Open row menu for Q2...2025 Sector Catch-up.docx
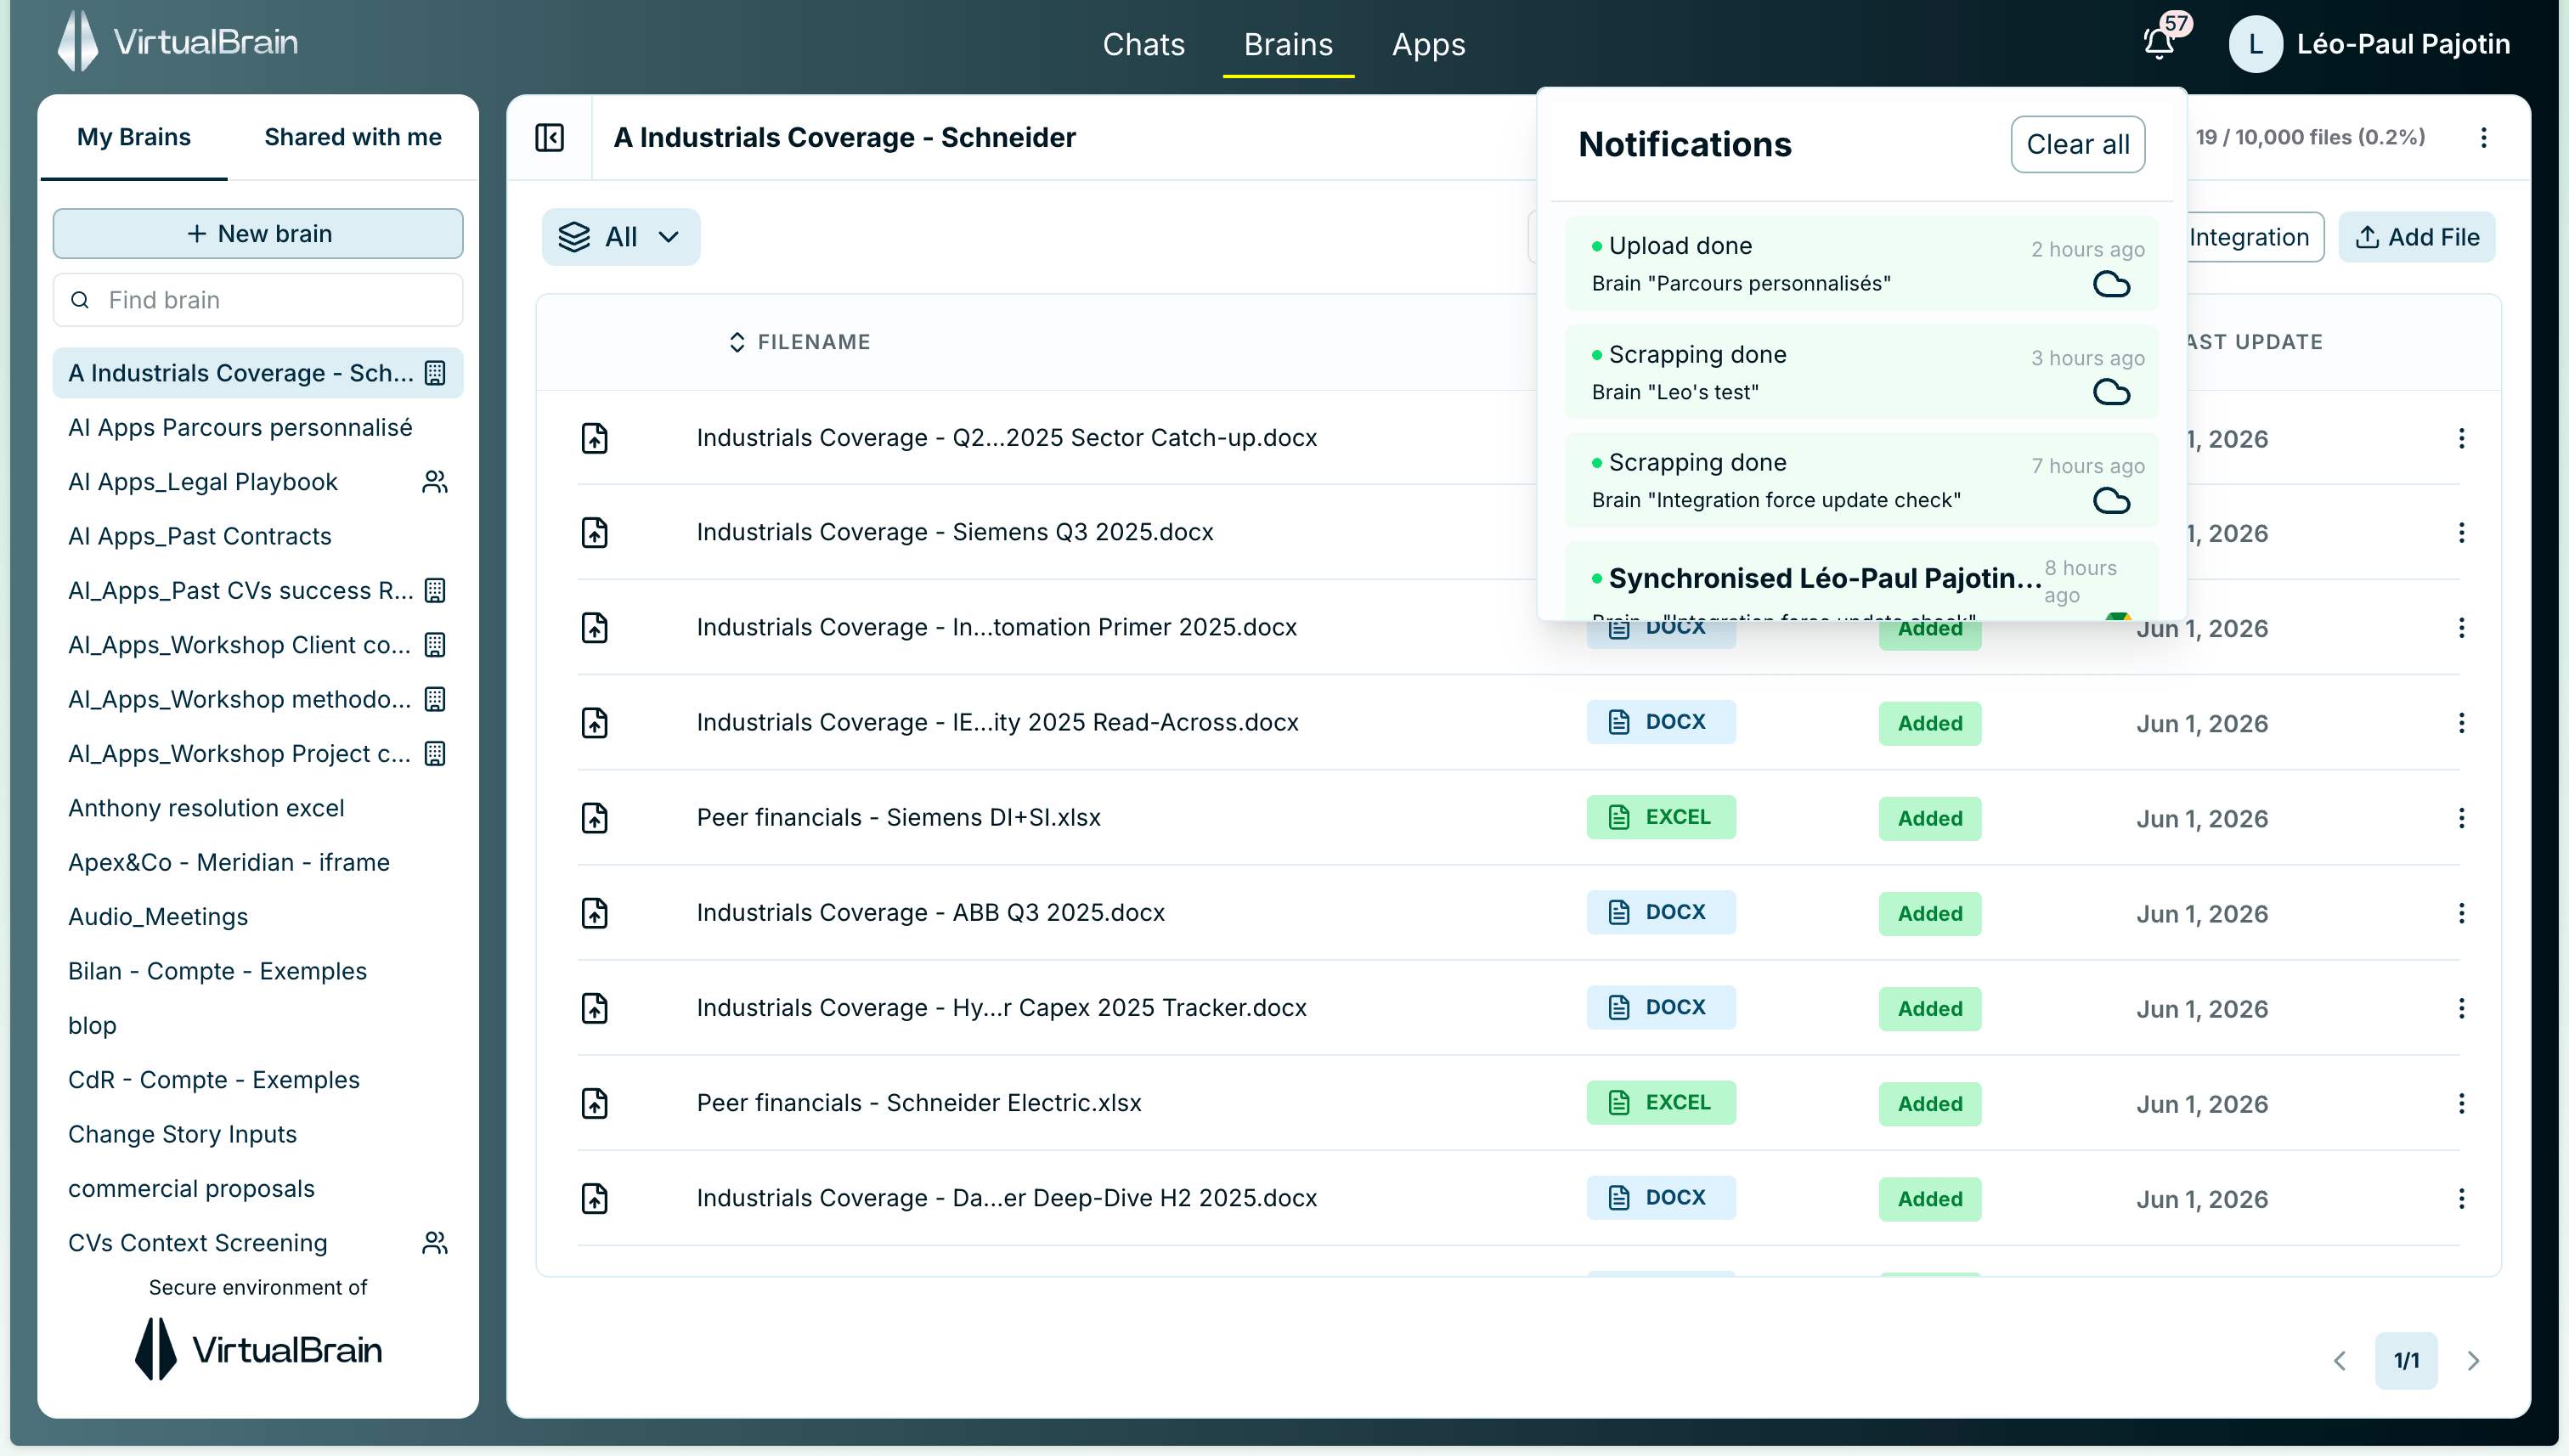 (x=2462, y=438)
